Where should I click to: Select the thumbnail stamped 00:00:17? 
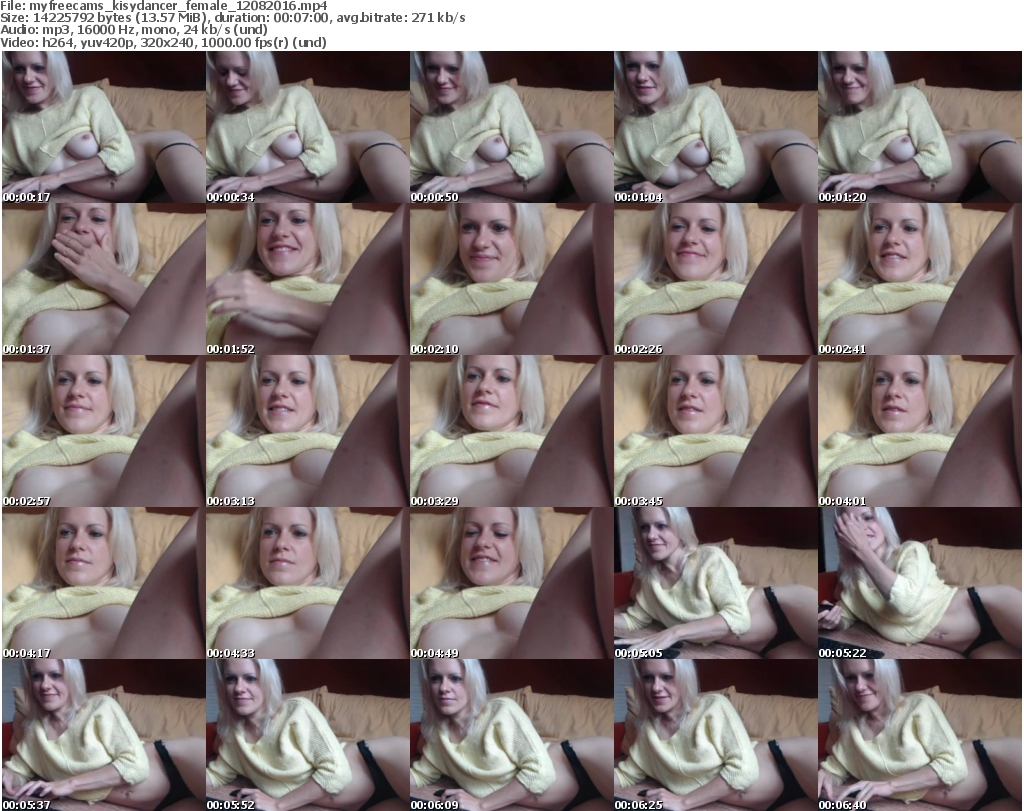click(x=104, y=127)
